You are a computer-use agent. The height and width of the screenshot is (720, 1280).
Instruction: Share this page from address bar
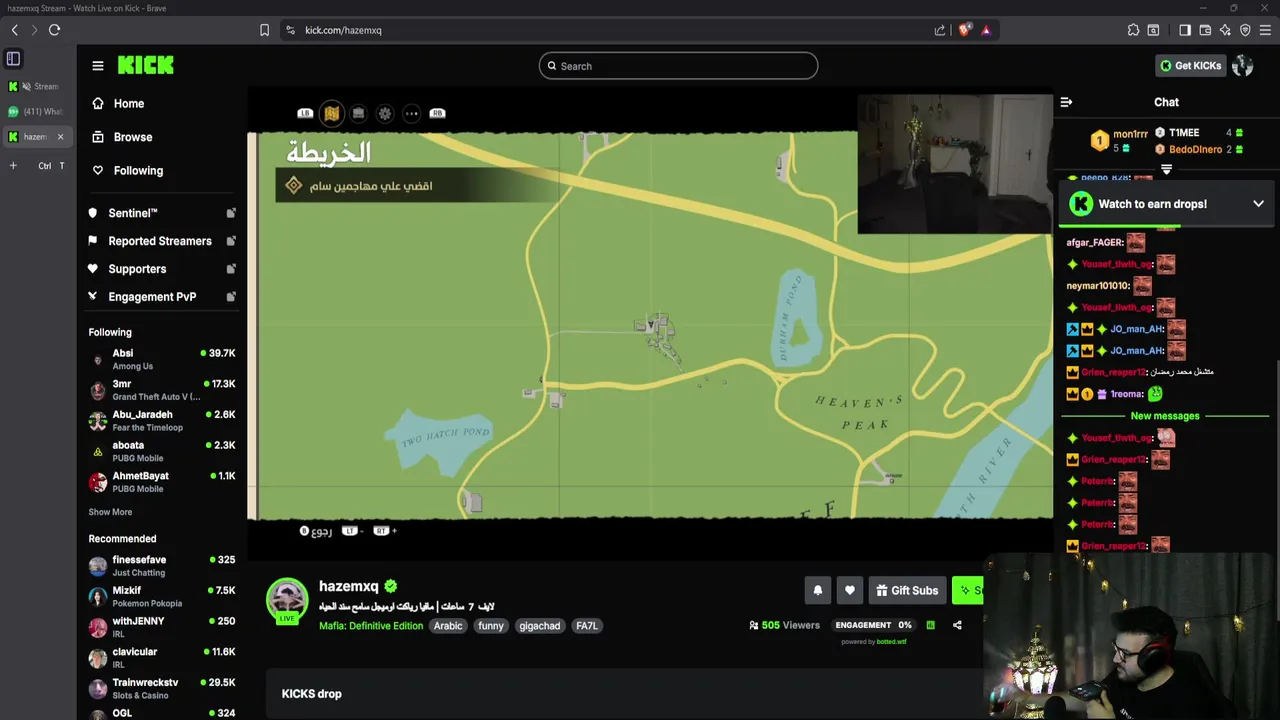(x=940, y=30)
